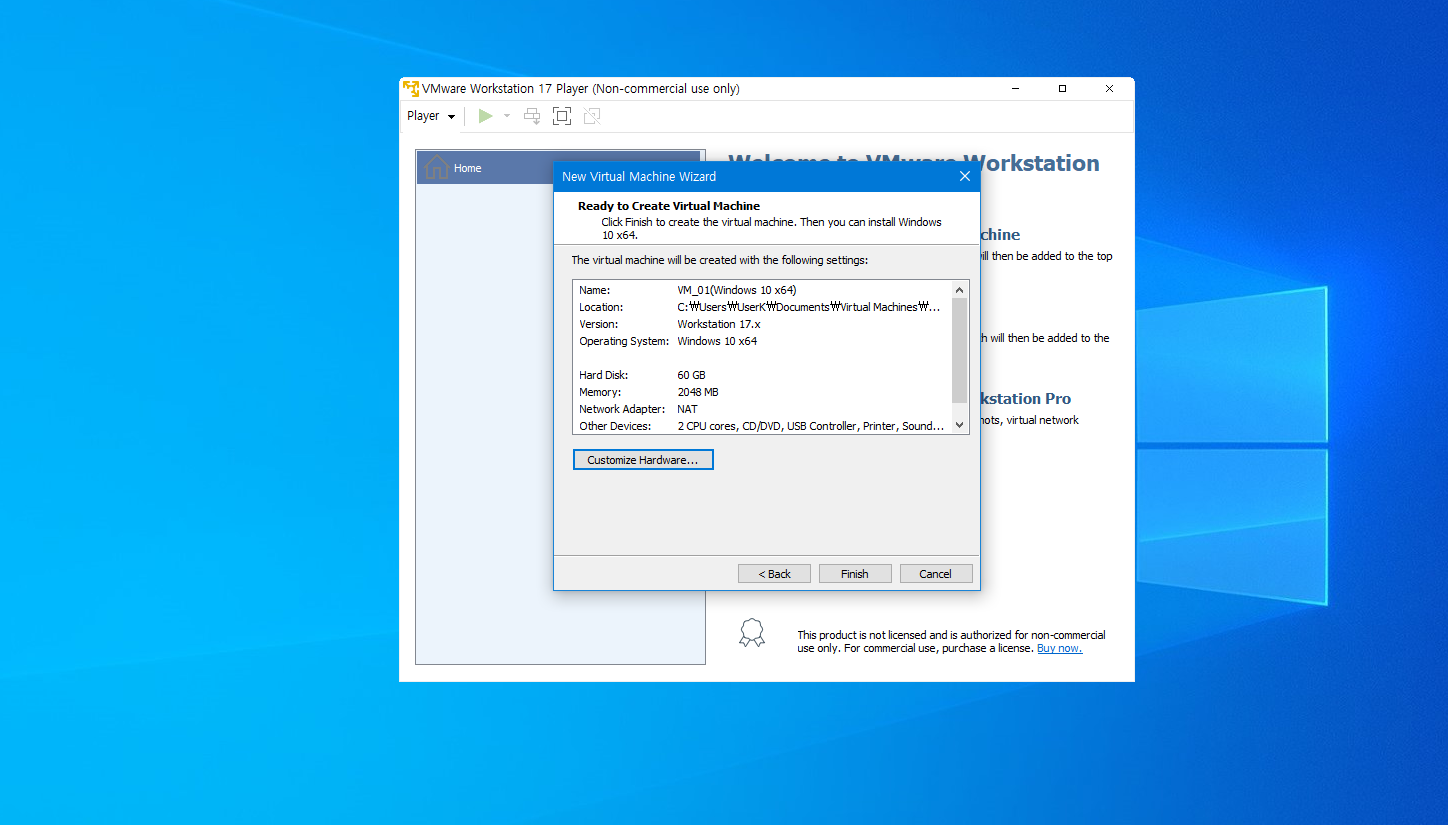Click the settings list scrollbar thumb
The width and height of the screenshot is (1448, 825).
point(960,350)
